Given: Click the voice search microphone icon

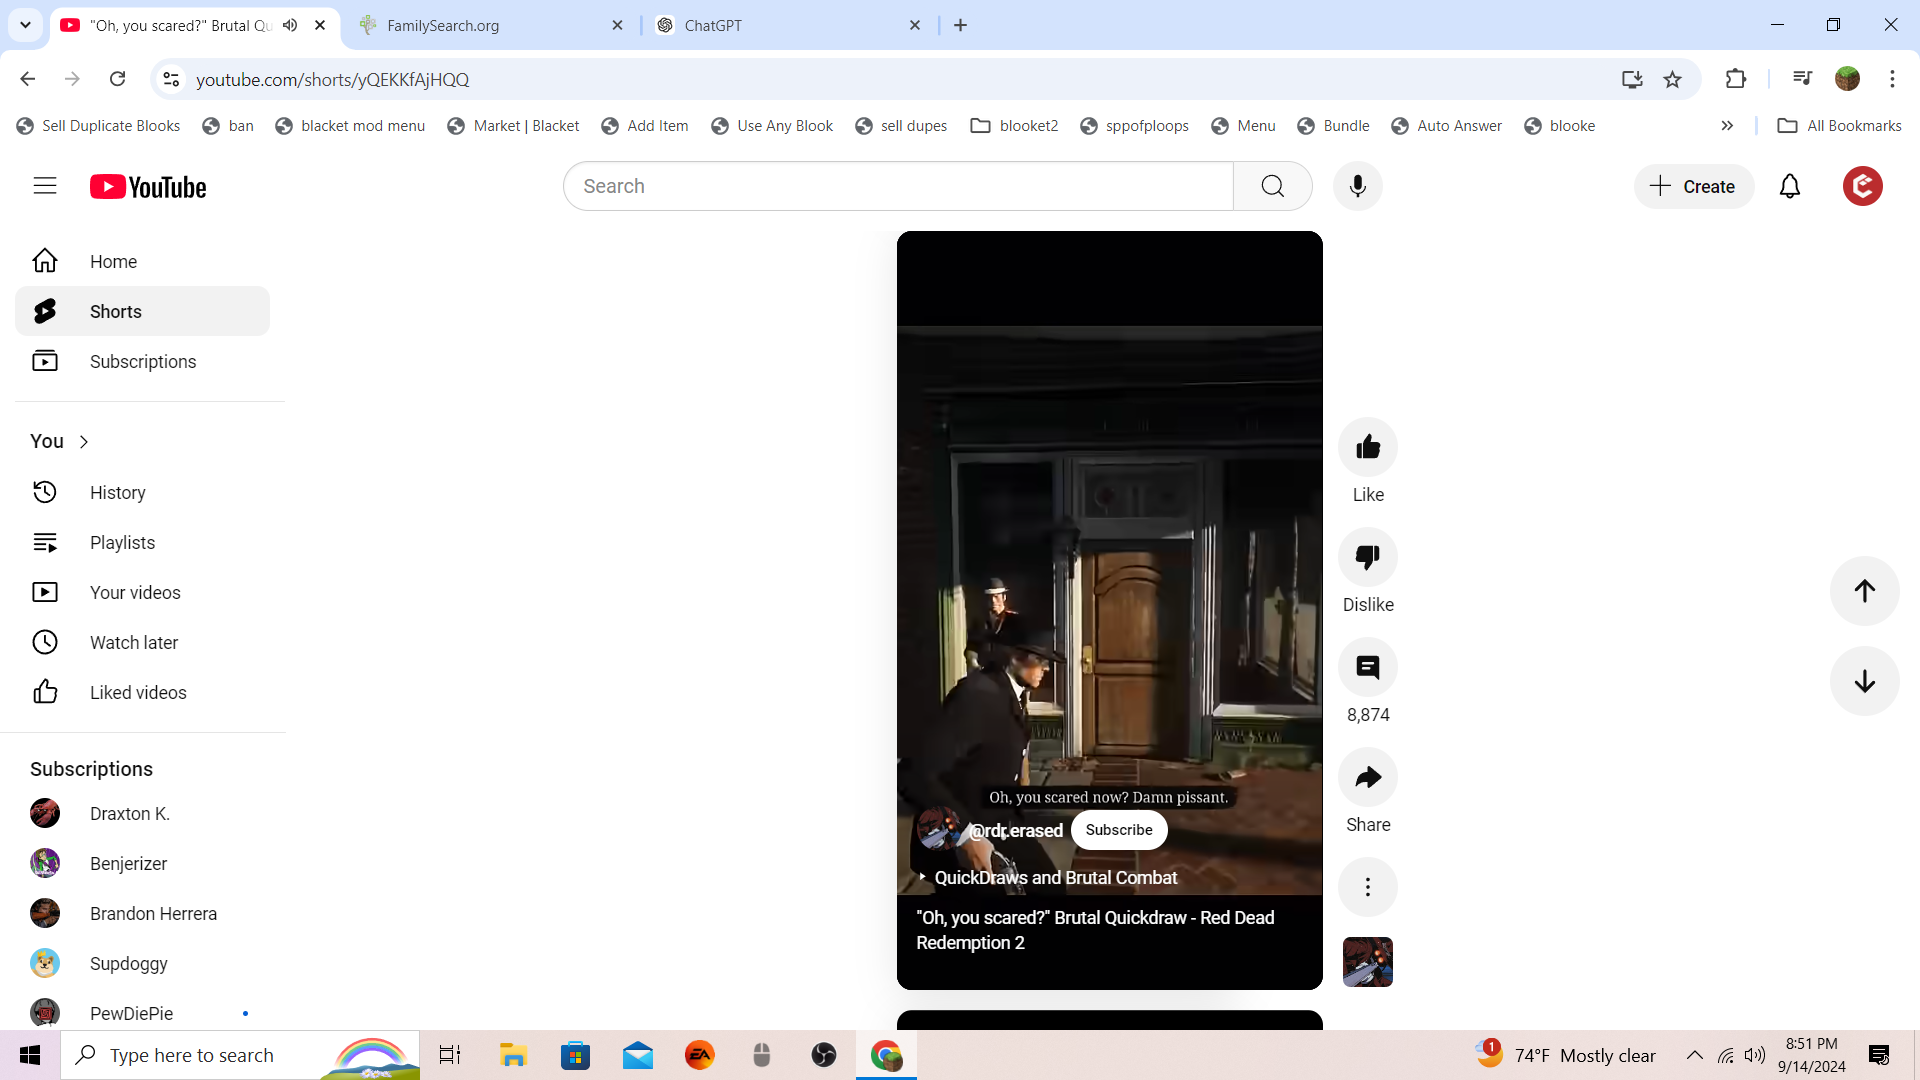Looking at the screenshot, I should tap(1357, 186).
